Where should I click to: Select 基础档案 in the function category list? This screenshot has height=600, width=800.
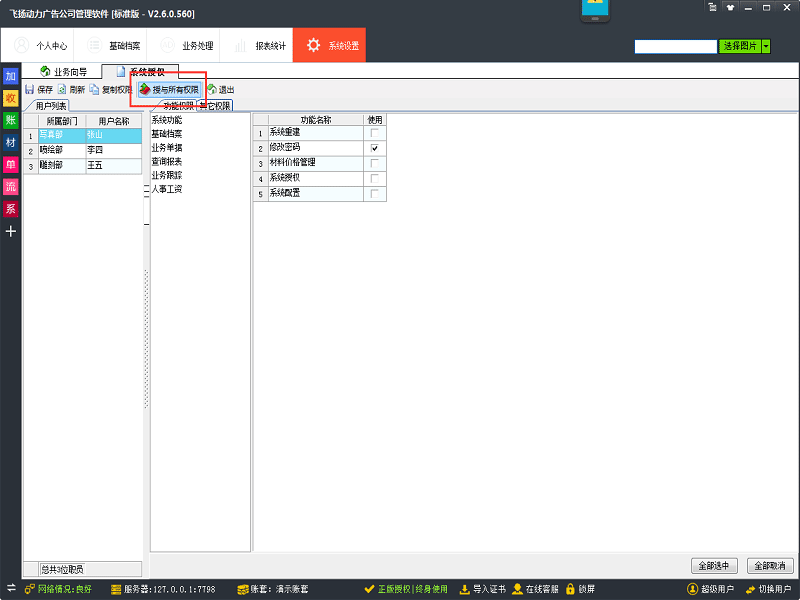[167, 134]
